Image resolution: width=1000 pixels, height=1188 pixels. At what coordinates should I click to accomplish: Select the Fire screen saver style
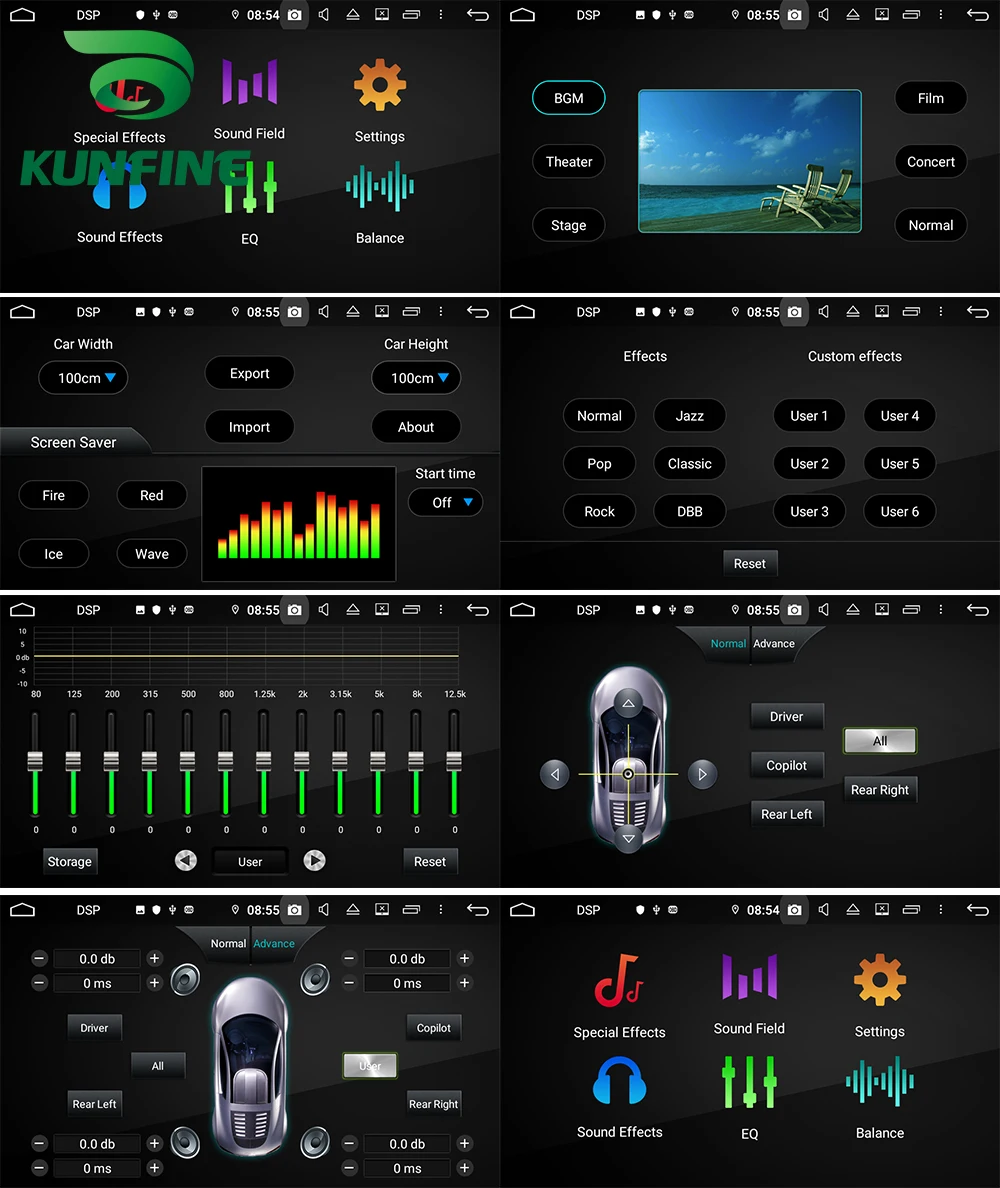tap(53, 495)
